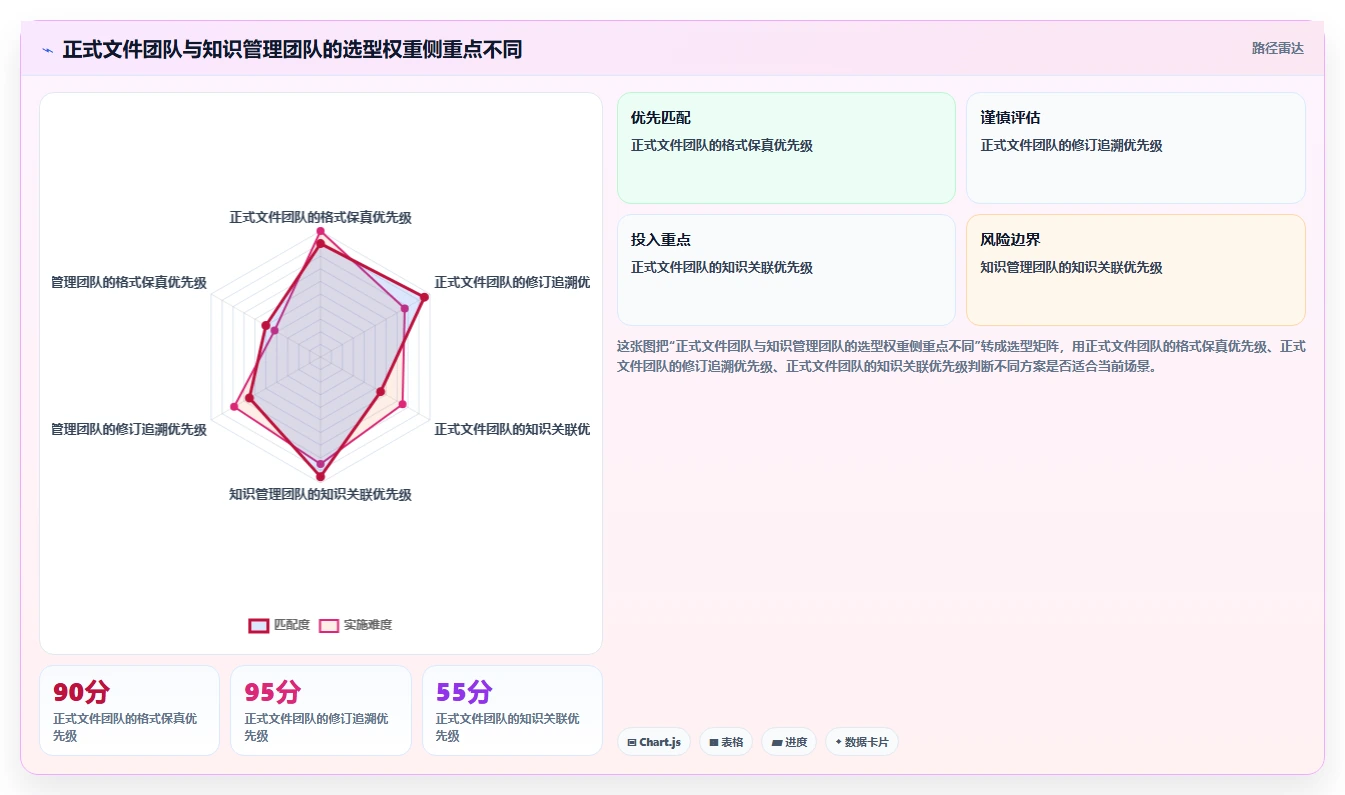Click the page title 正式文件团队与知识管理团队的选型权重侧重点不同
This screenshot has width=1345, height=795.
point(292,49)
